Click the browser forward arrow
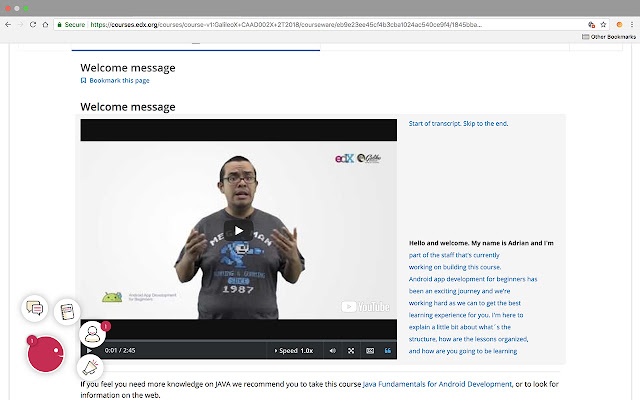Viewport: 640px width, 400px height. [20, 24]
